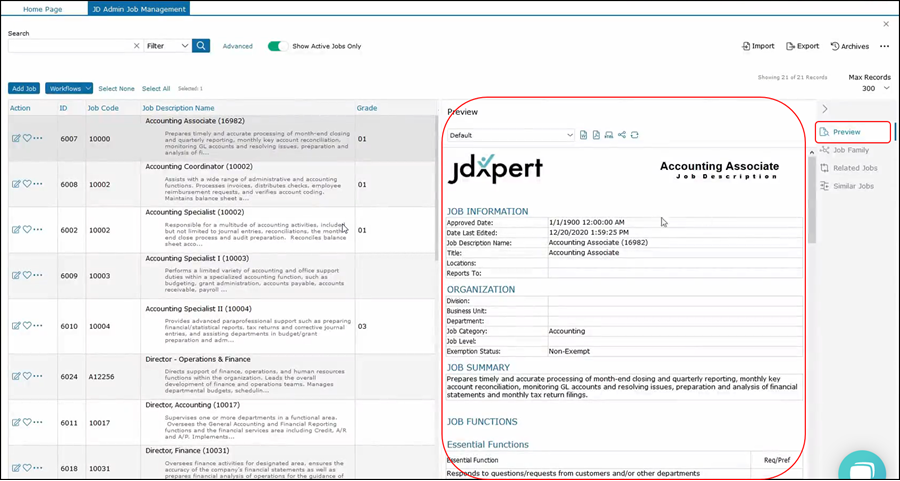Screen dimensions: 900x481
Task: Click the share icon in Preview toolbar
Action: tap(621, 135)
